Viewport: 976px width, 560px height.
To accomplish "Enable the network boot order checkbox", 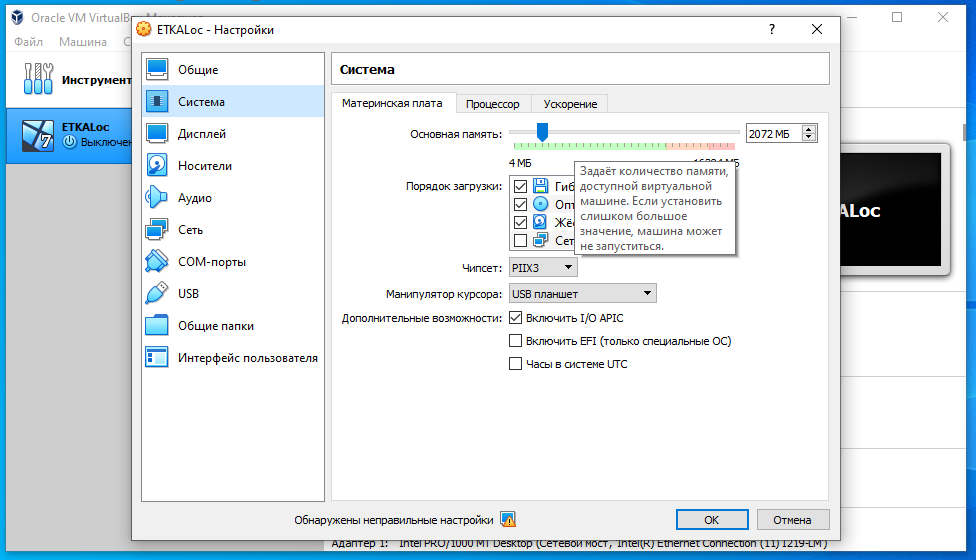I will pyautogui.click(x=520, y=240).
